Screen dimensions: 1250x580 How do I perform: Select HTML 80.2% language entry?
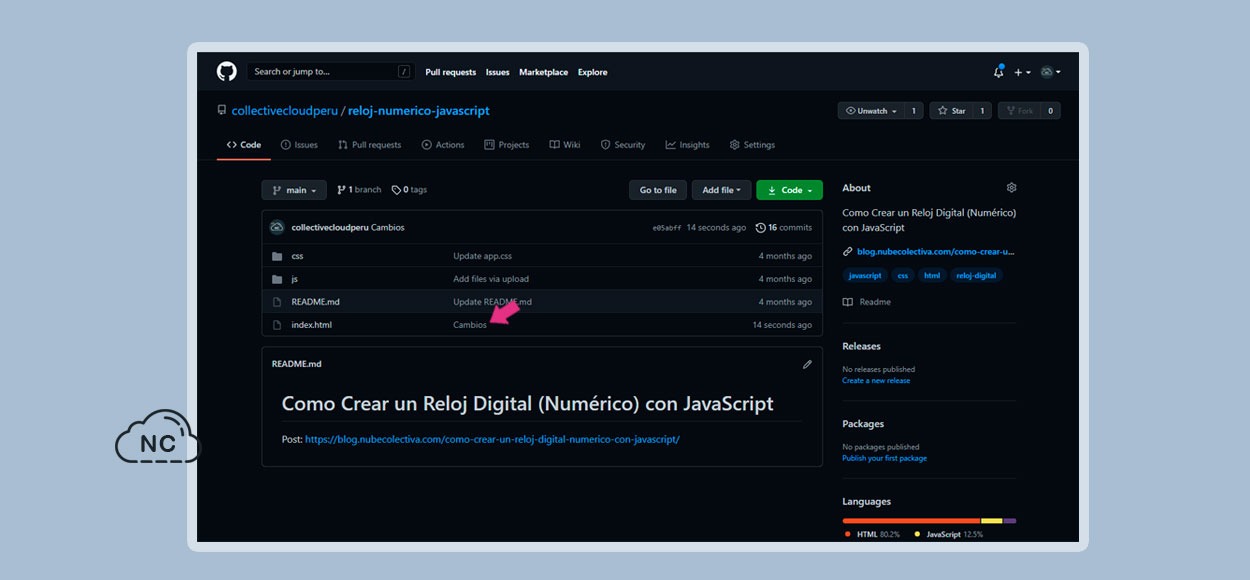pos(872,534)
